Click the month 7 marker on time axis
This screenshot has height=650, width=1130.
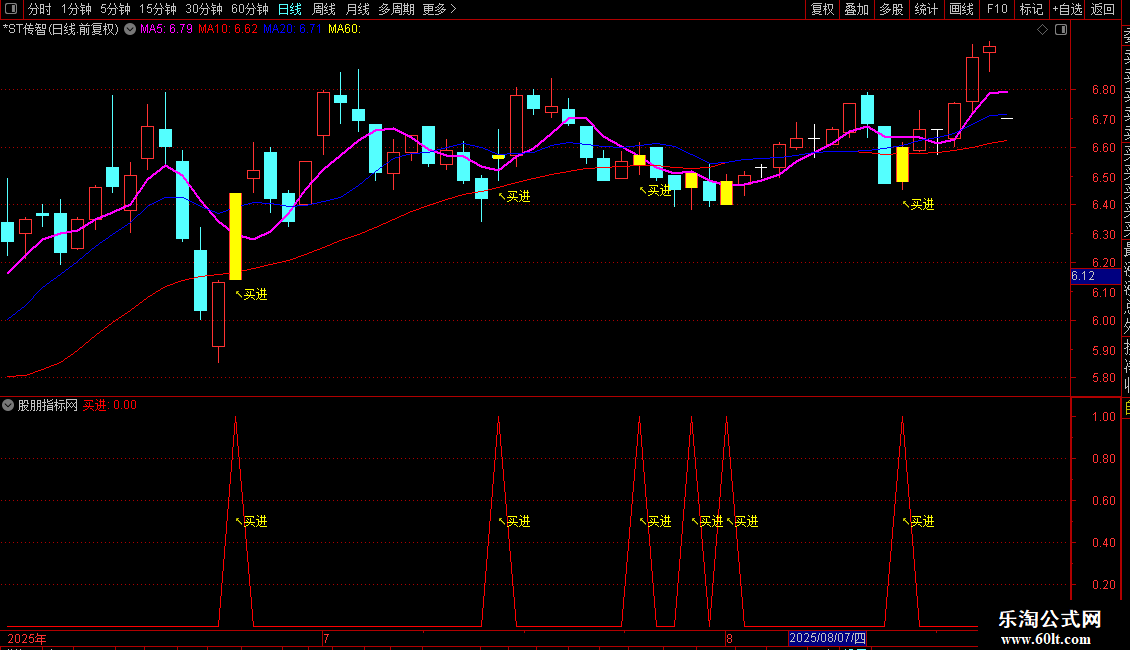coord(326,638)
